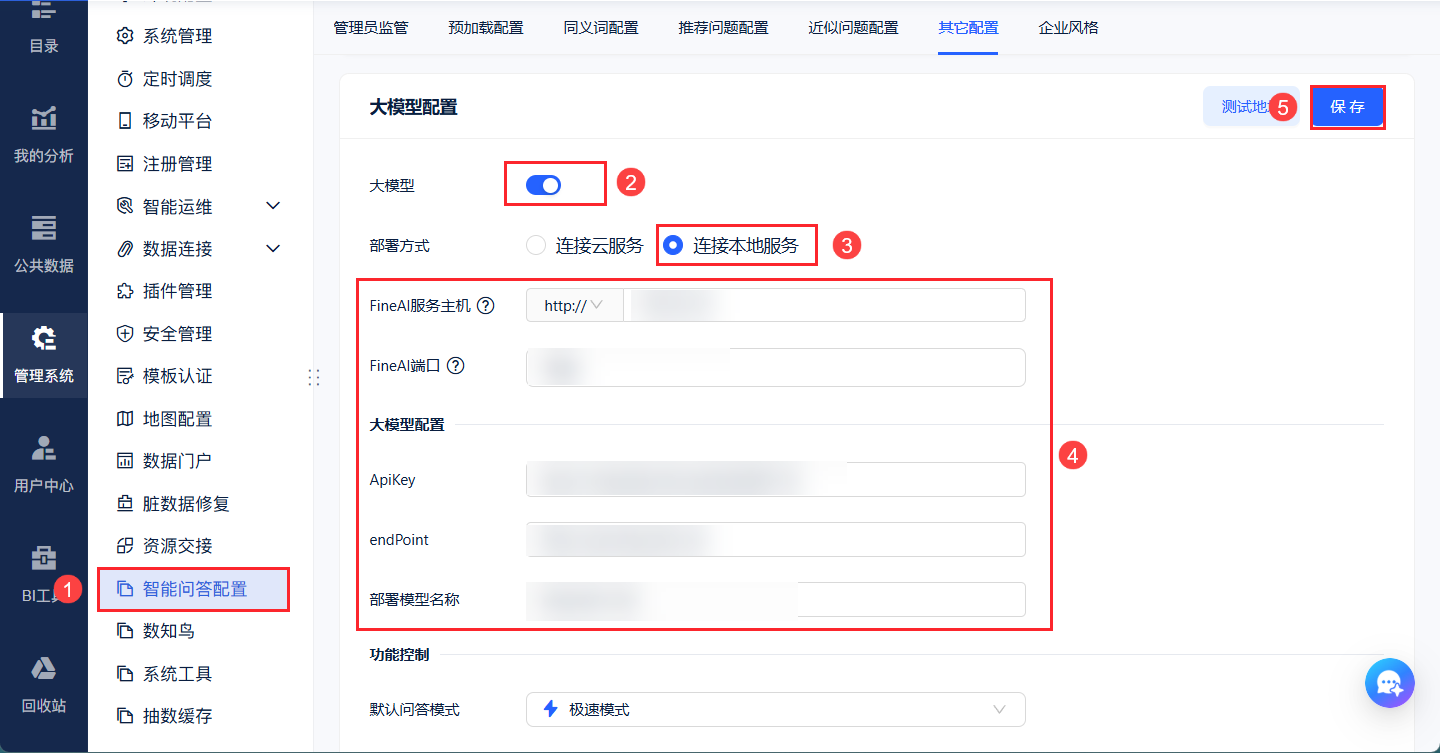The height and width of the screenshot is (753, 1440).
Task: Switch to the 管理员监管 tab
Action: click(371, 28)
